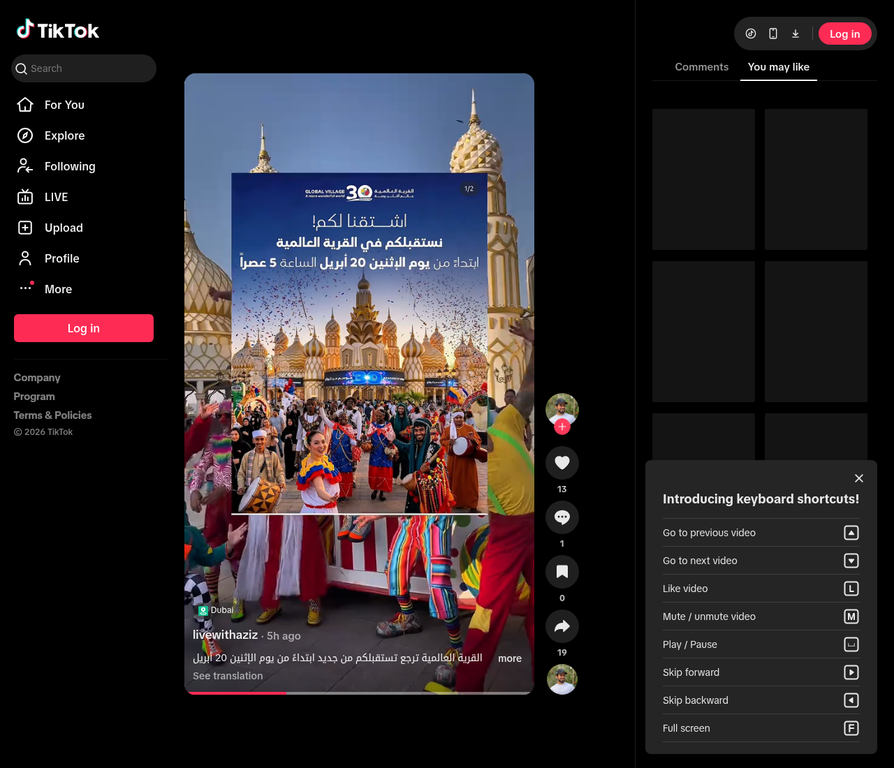Share the video using the arrow icon

[562, 625]
